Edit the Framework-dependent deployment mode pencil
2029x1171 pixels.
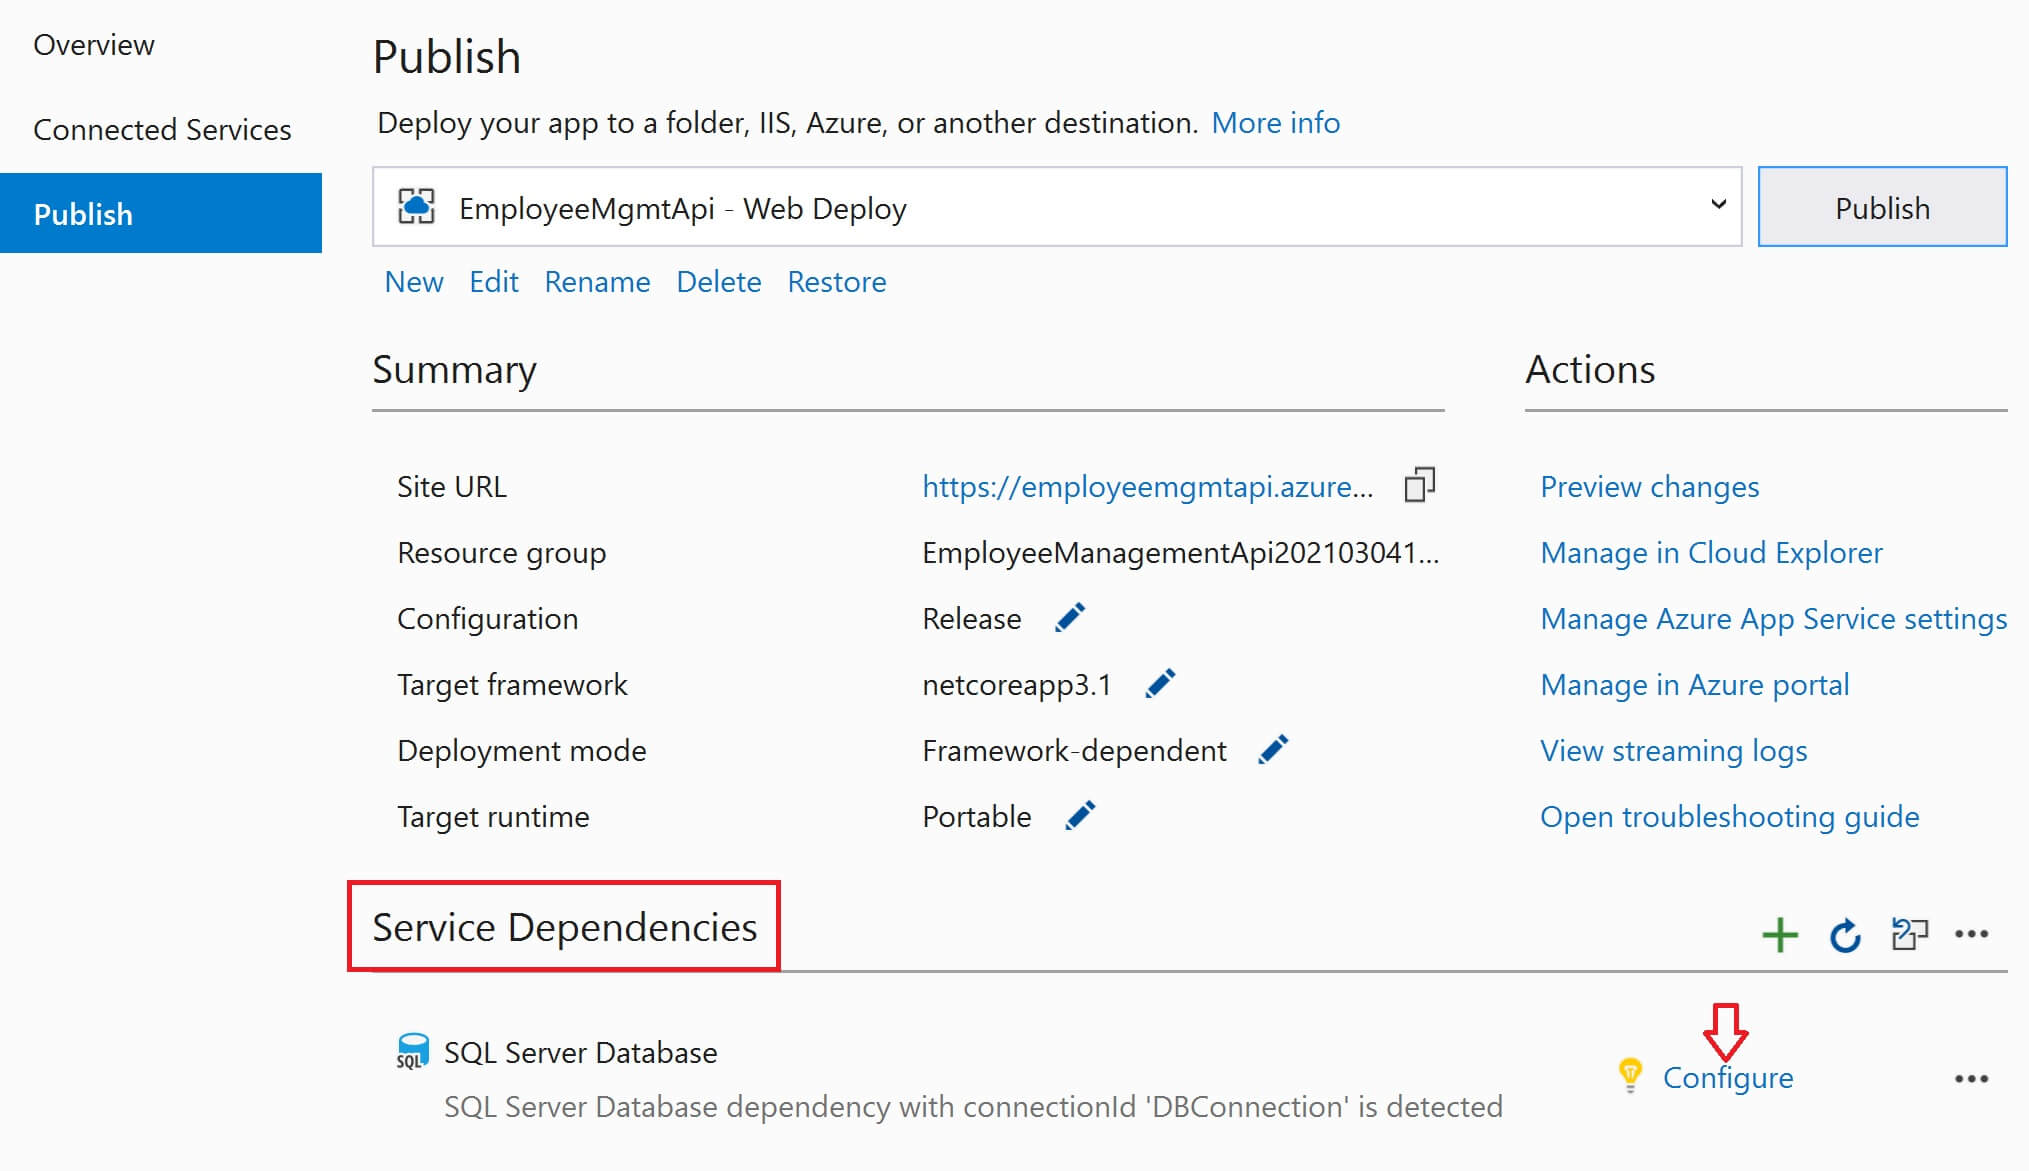pyautogui.click(x=1273, y=750)
